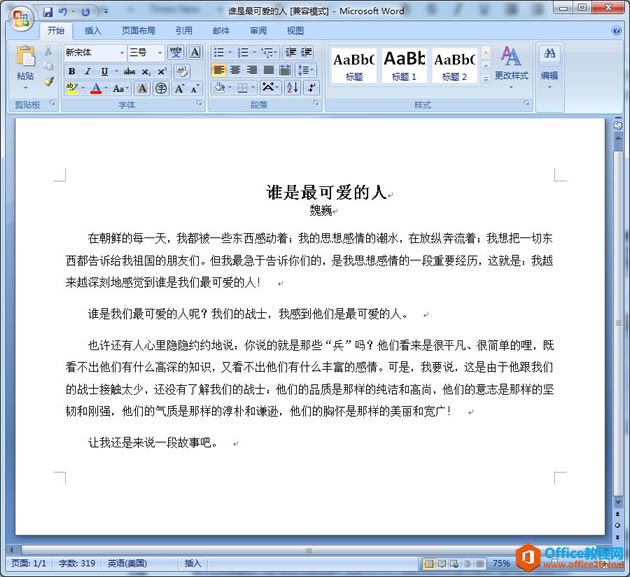
Task: Expand bullets list dropdown arrow
Action: tap(230, 52)
